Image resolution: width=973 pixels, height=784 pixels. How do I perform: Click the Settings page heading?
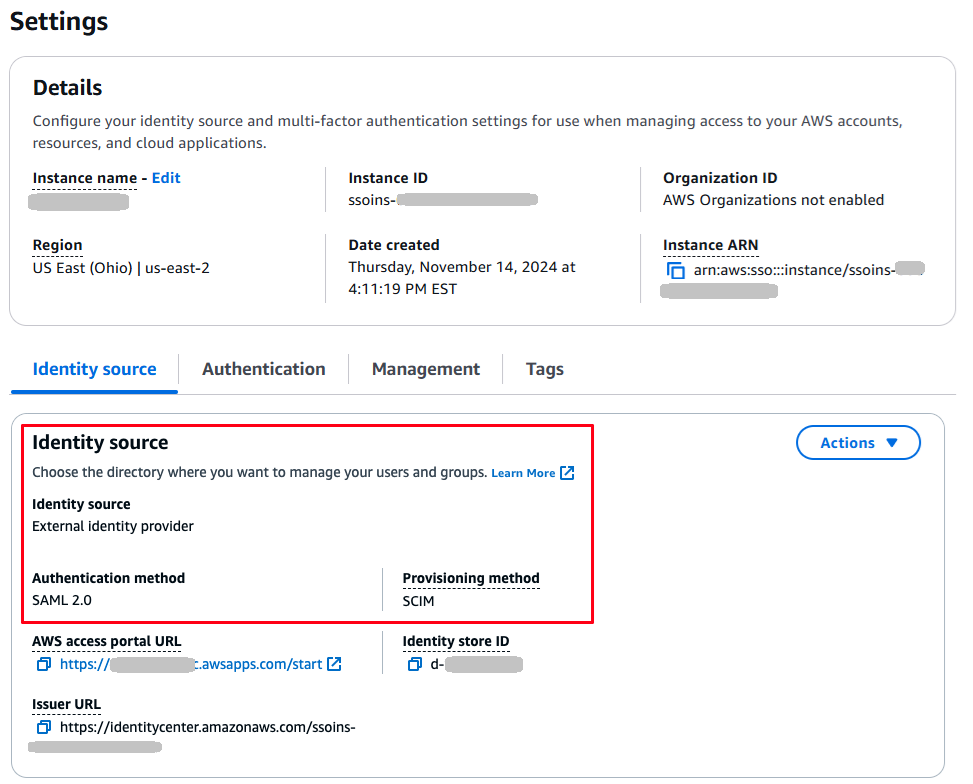coord(58,22)
